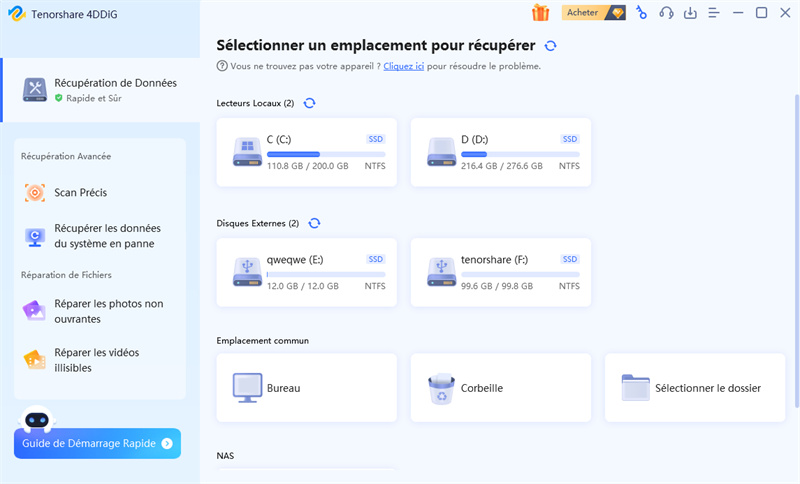800x484 pixels.
Task: Refresh the Lecteurs Locaux drive list
Action: pos(309,103)
